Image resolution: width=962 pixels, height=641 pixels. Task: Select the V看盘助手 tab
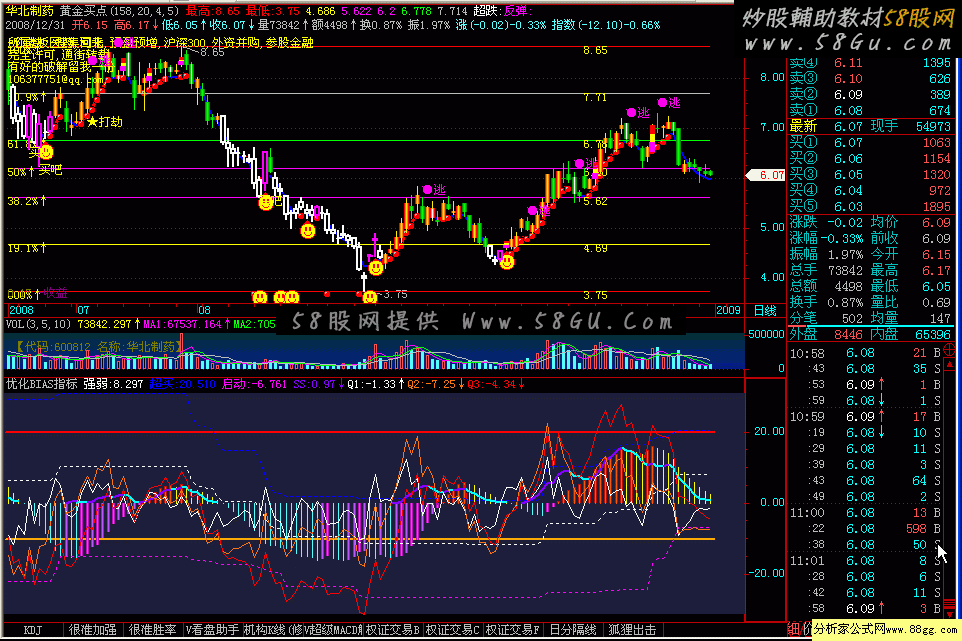(212, 630)
